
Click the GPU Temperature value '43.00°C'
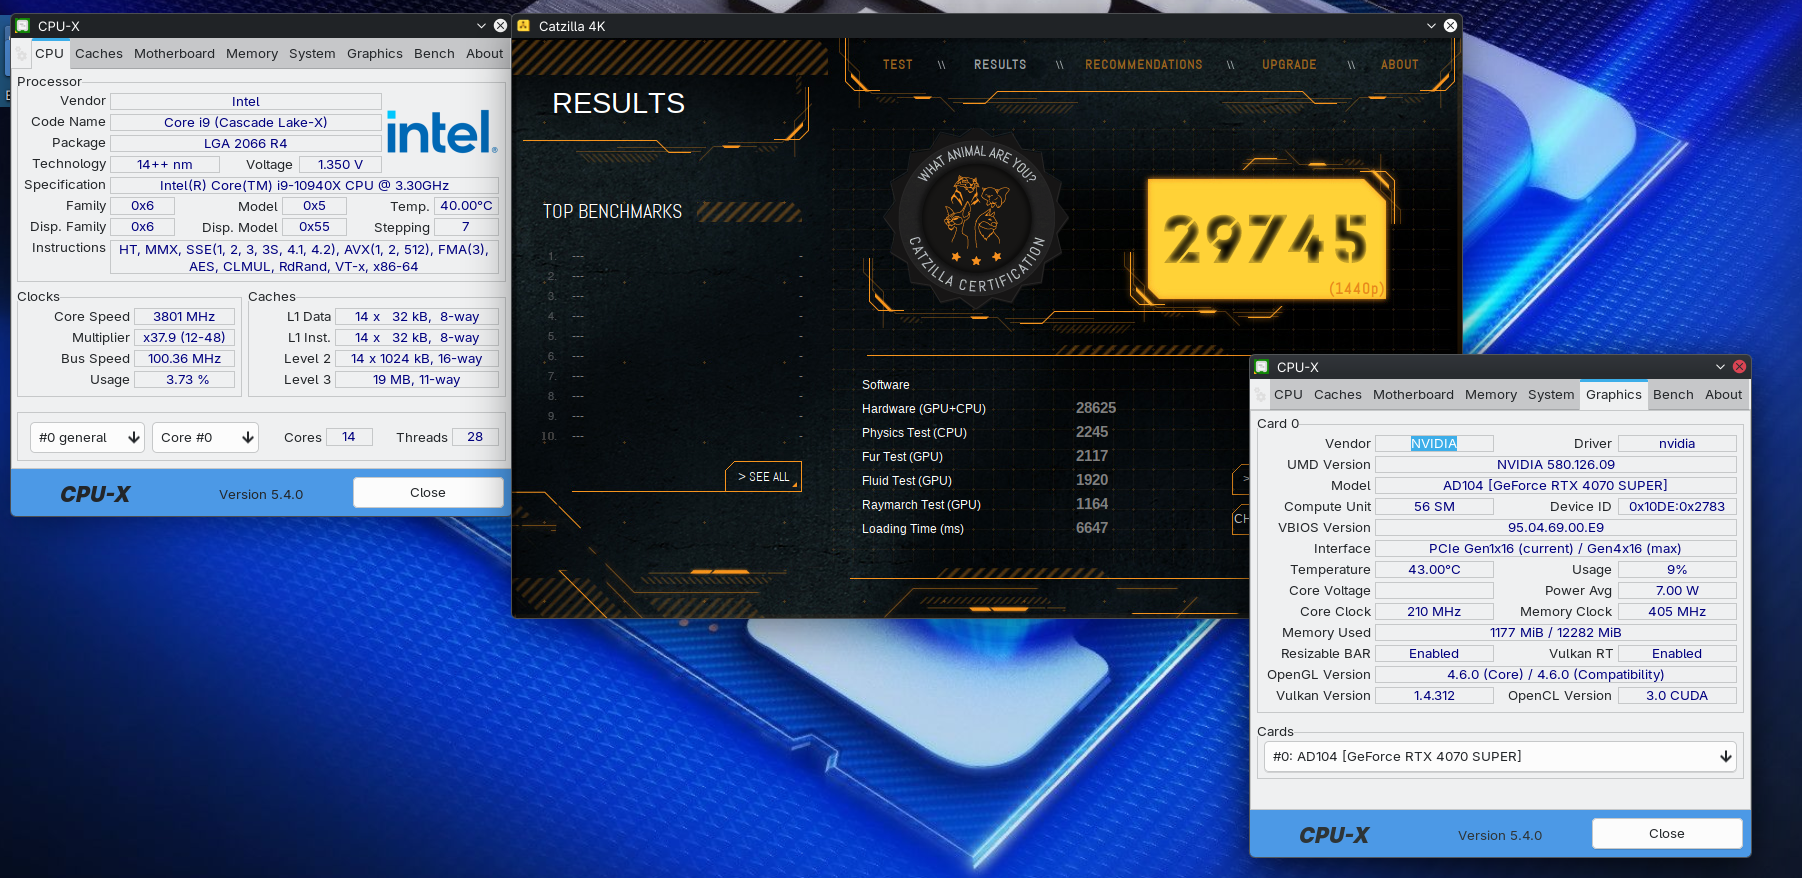pyautogui.click(x=1434, y=570)
